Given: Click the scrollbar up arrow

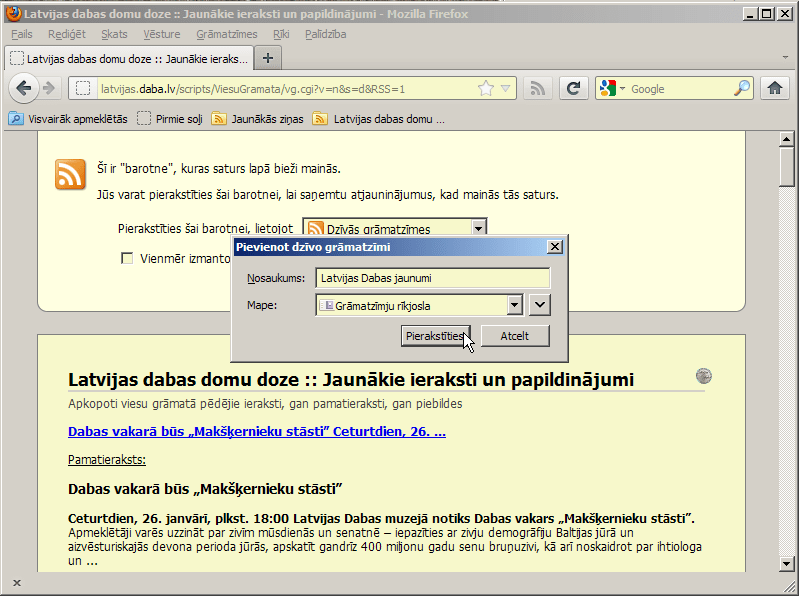Looking at the screenshot, I should coord(786,139).
